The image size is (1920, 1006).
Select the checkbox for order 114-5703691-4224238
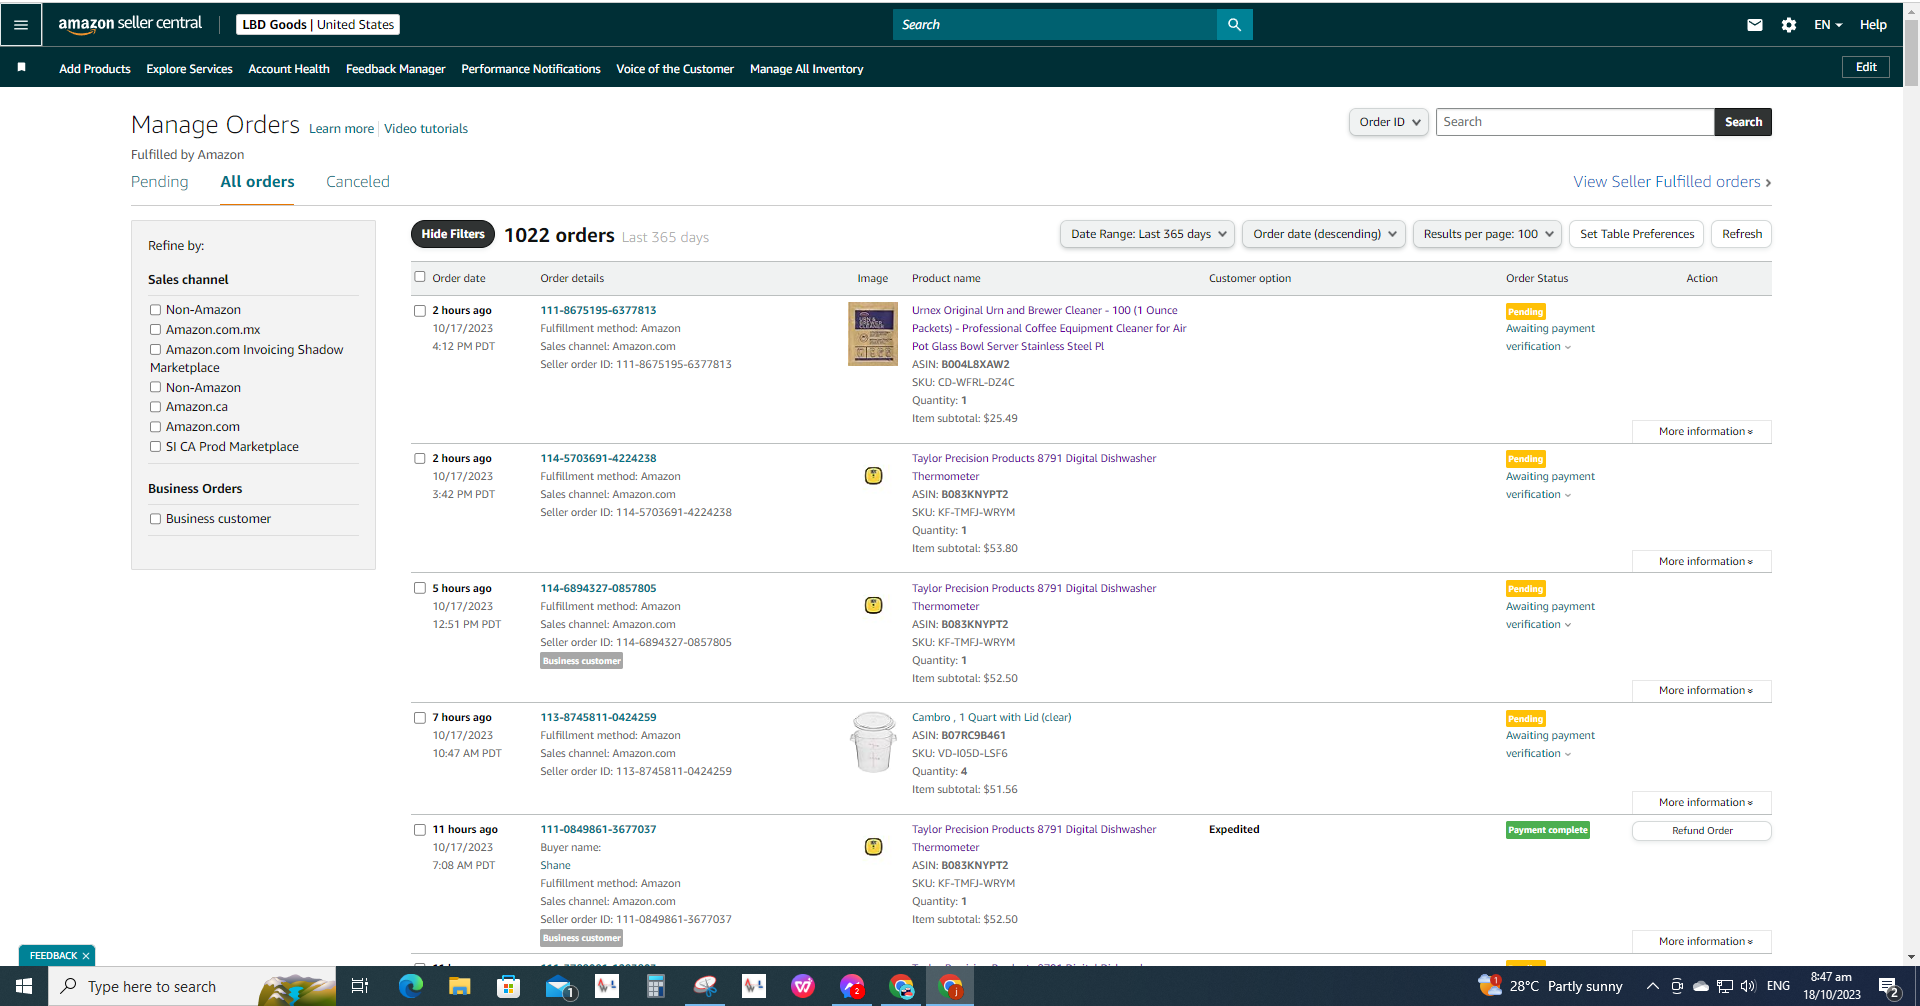tap(420, 459)
